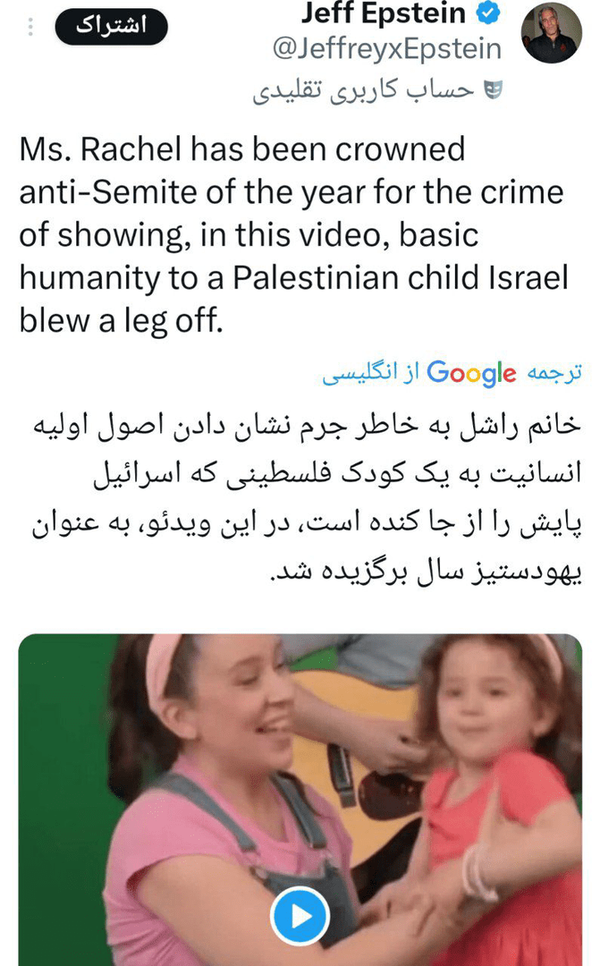The image size is (600, 966).
Task: Click the يهودستيز سال برگزیده شد line
Action: tap(426, 572)
